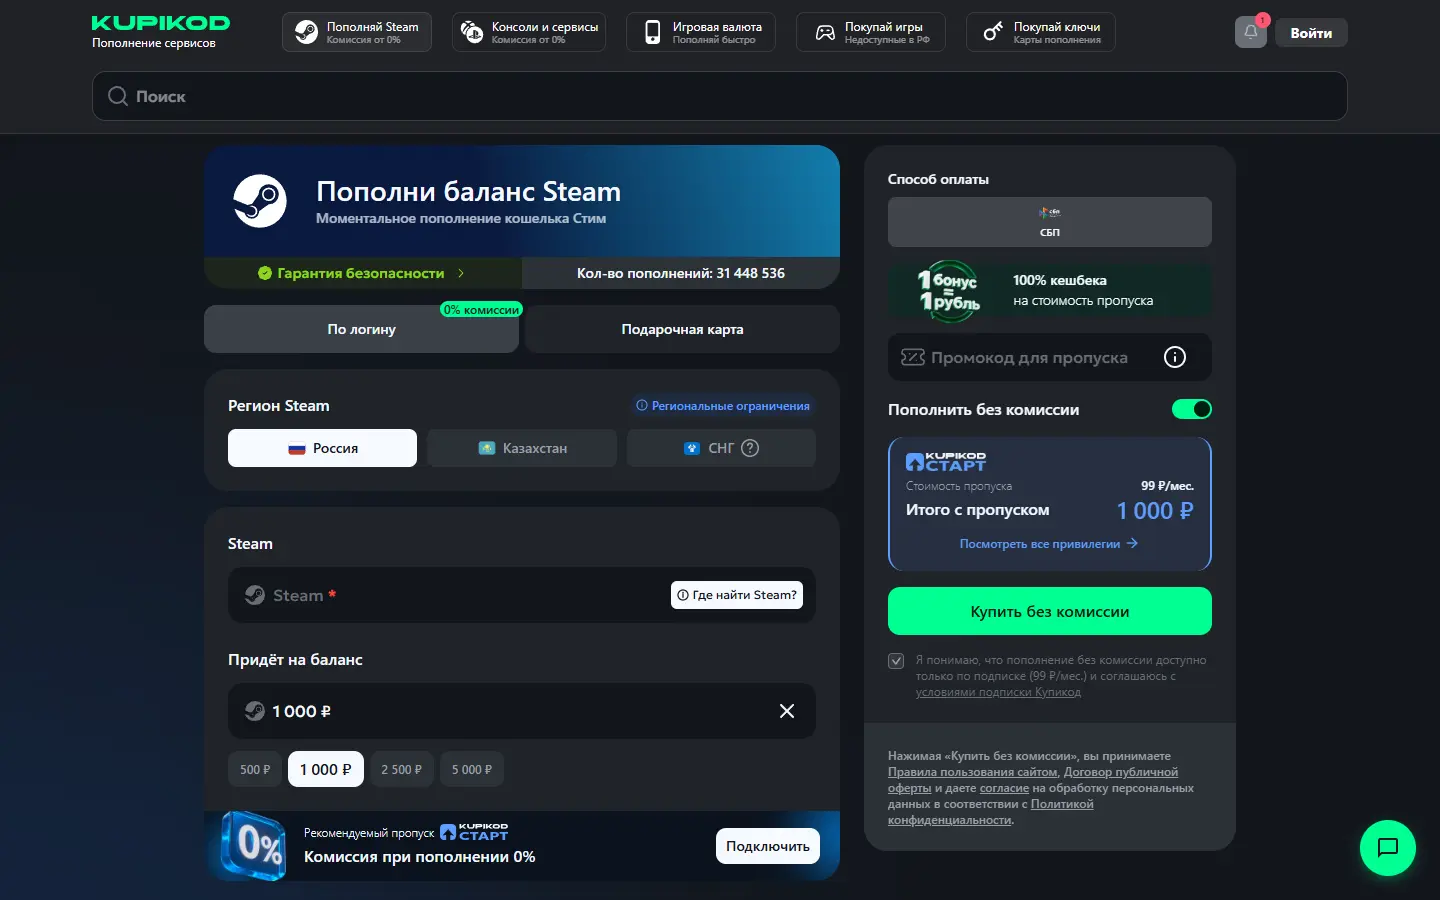1440x900 pixels.
Task: Click the 1 бонус = 1 рубль cashback graphic
Action: (949, 291)
